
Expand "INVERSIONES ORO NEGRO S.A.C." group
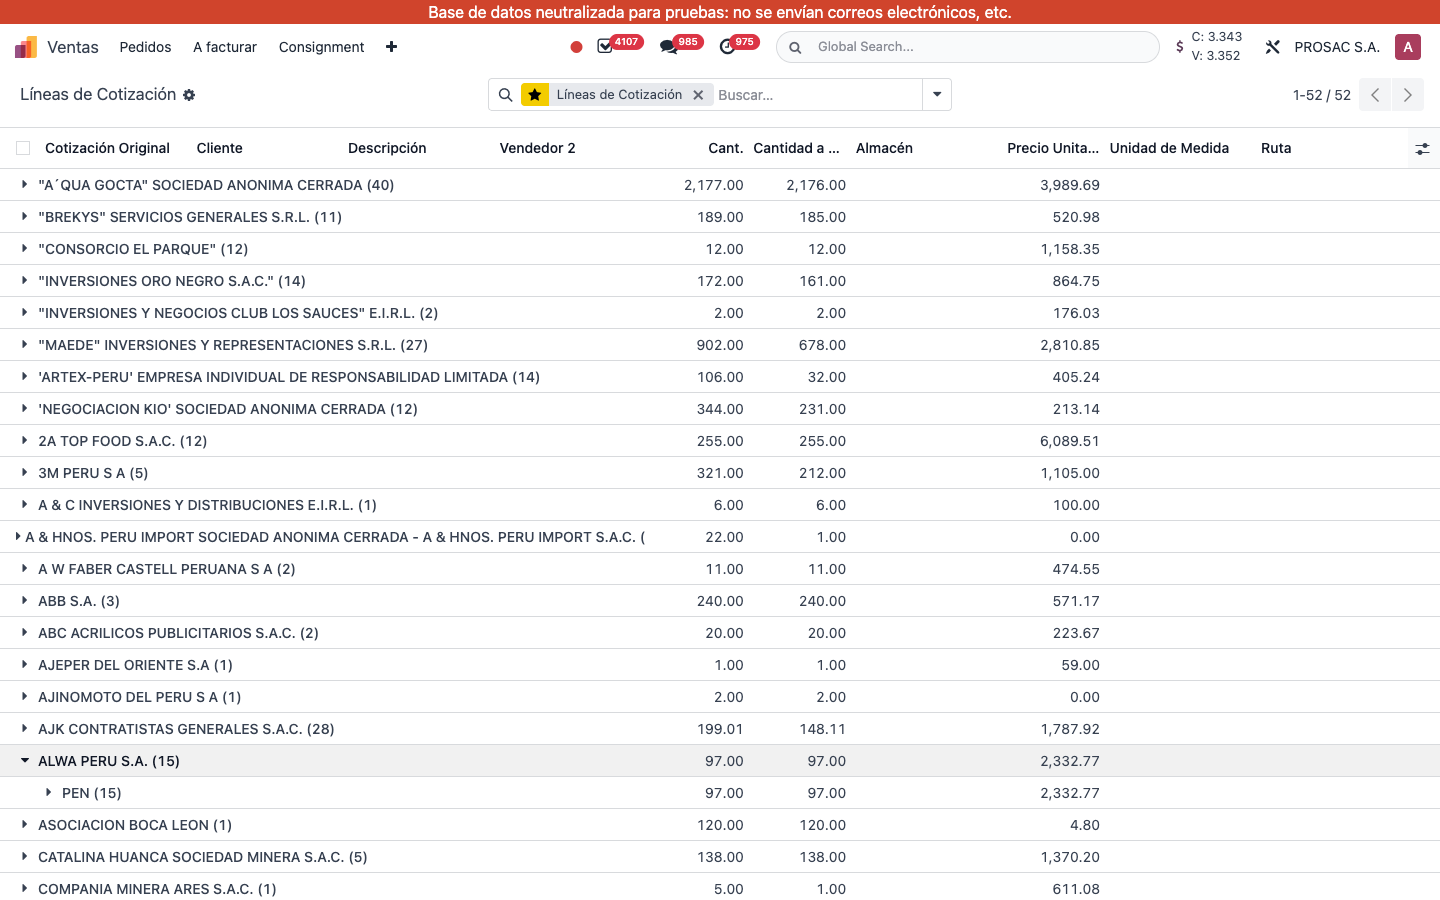tap(24, 281)
